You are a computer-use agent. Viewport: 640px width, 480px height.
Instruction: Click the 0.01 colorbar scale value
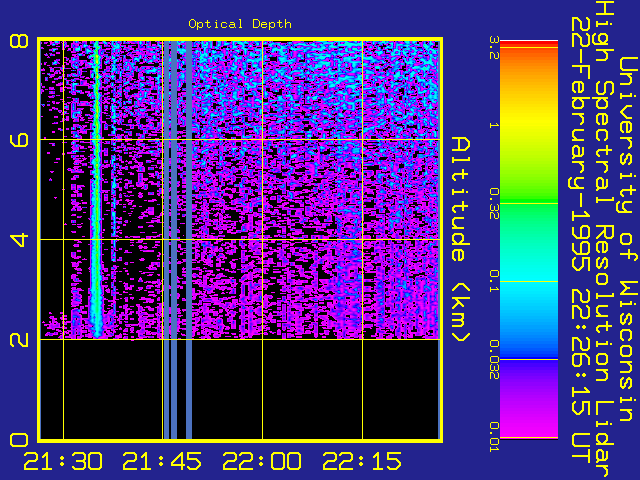pyautogui.click(x=494, y=437)
